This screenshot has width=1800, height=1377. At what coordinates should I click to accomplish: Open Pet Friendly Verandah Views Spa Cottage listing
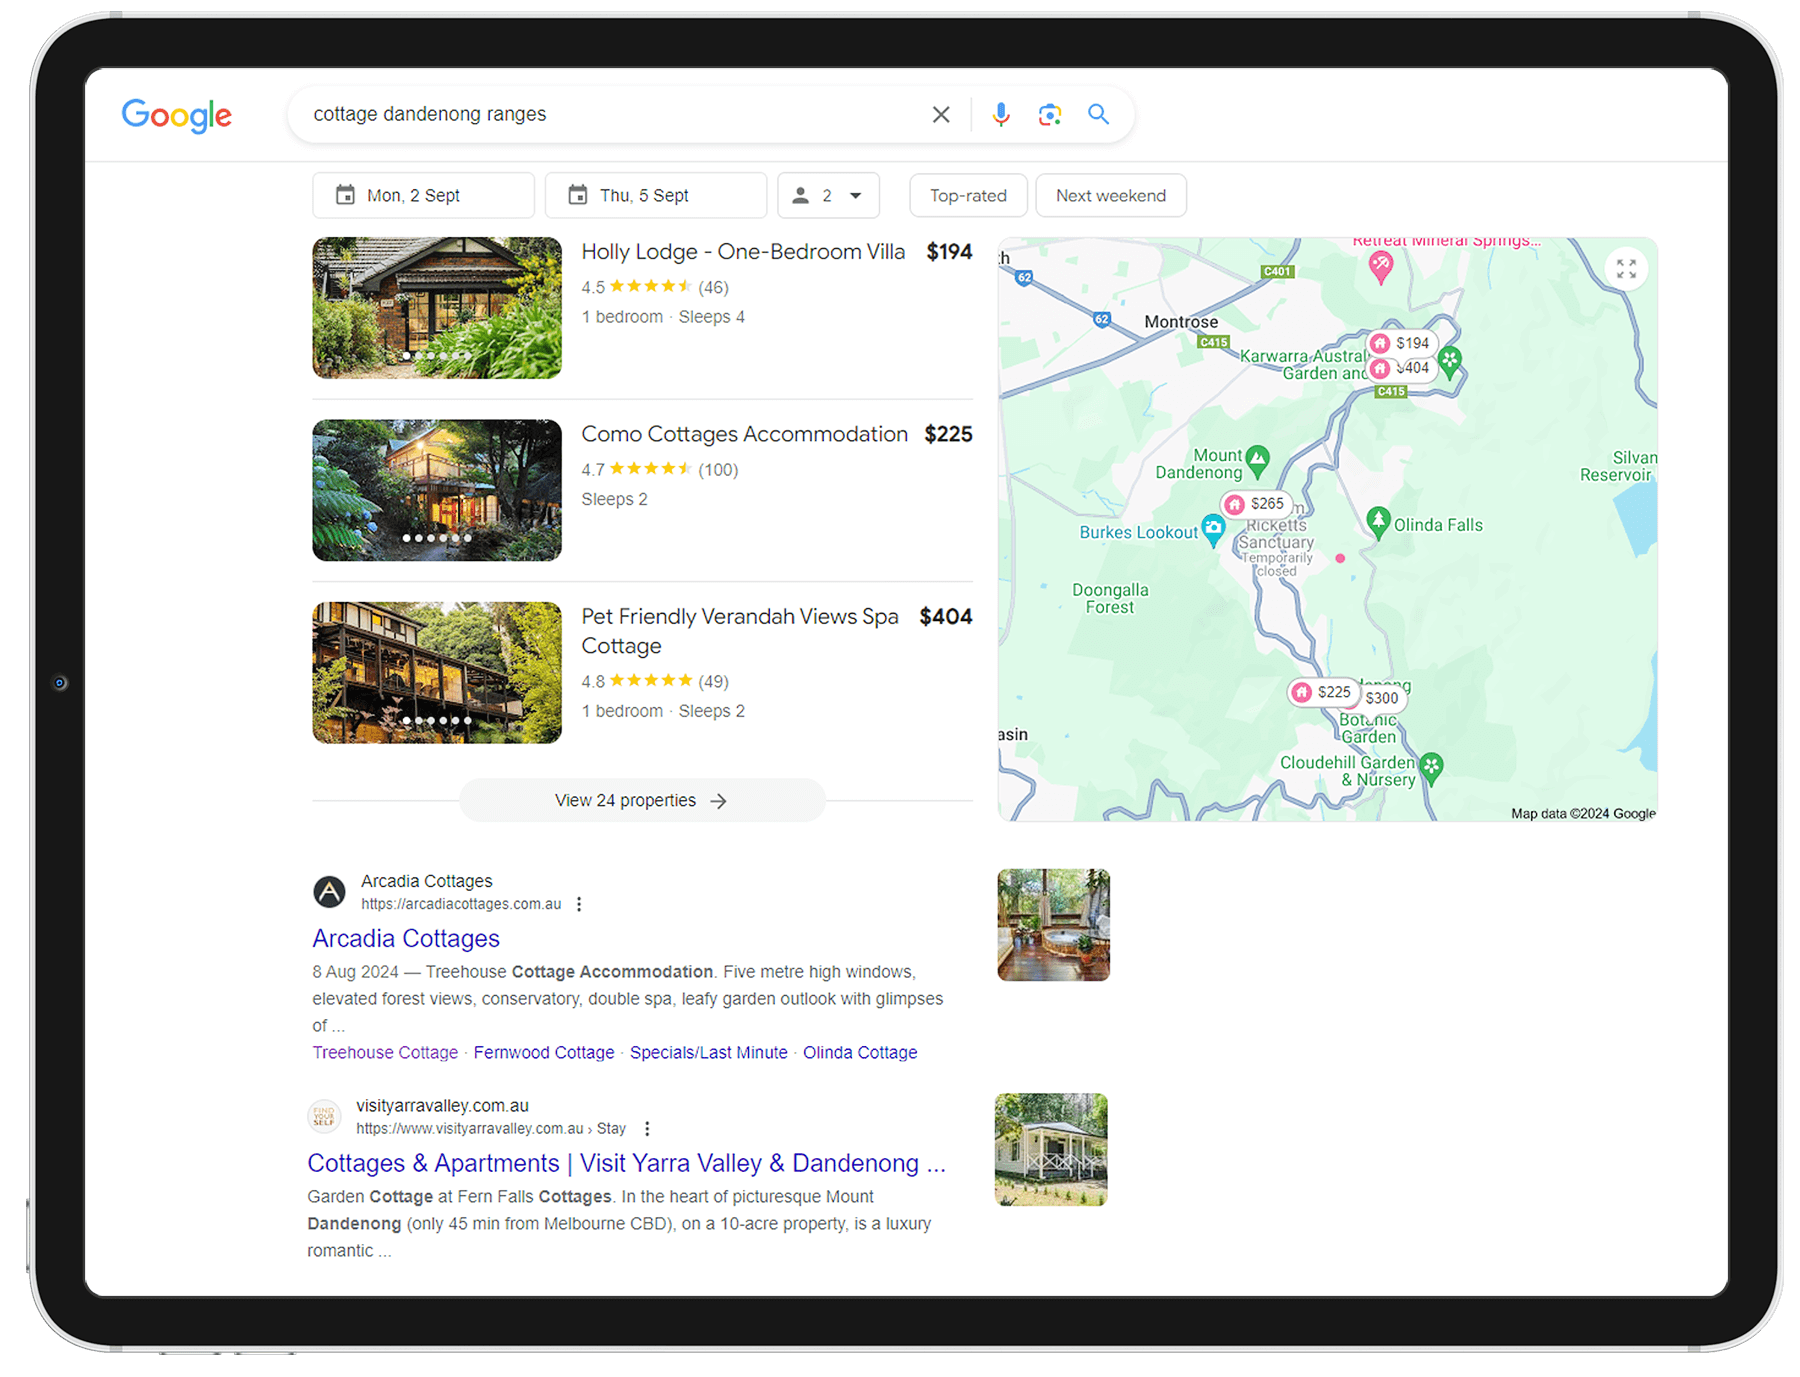(x=740, y=631)
